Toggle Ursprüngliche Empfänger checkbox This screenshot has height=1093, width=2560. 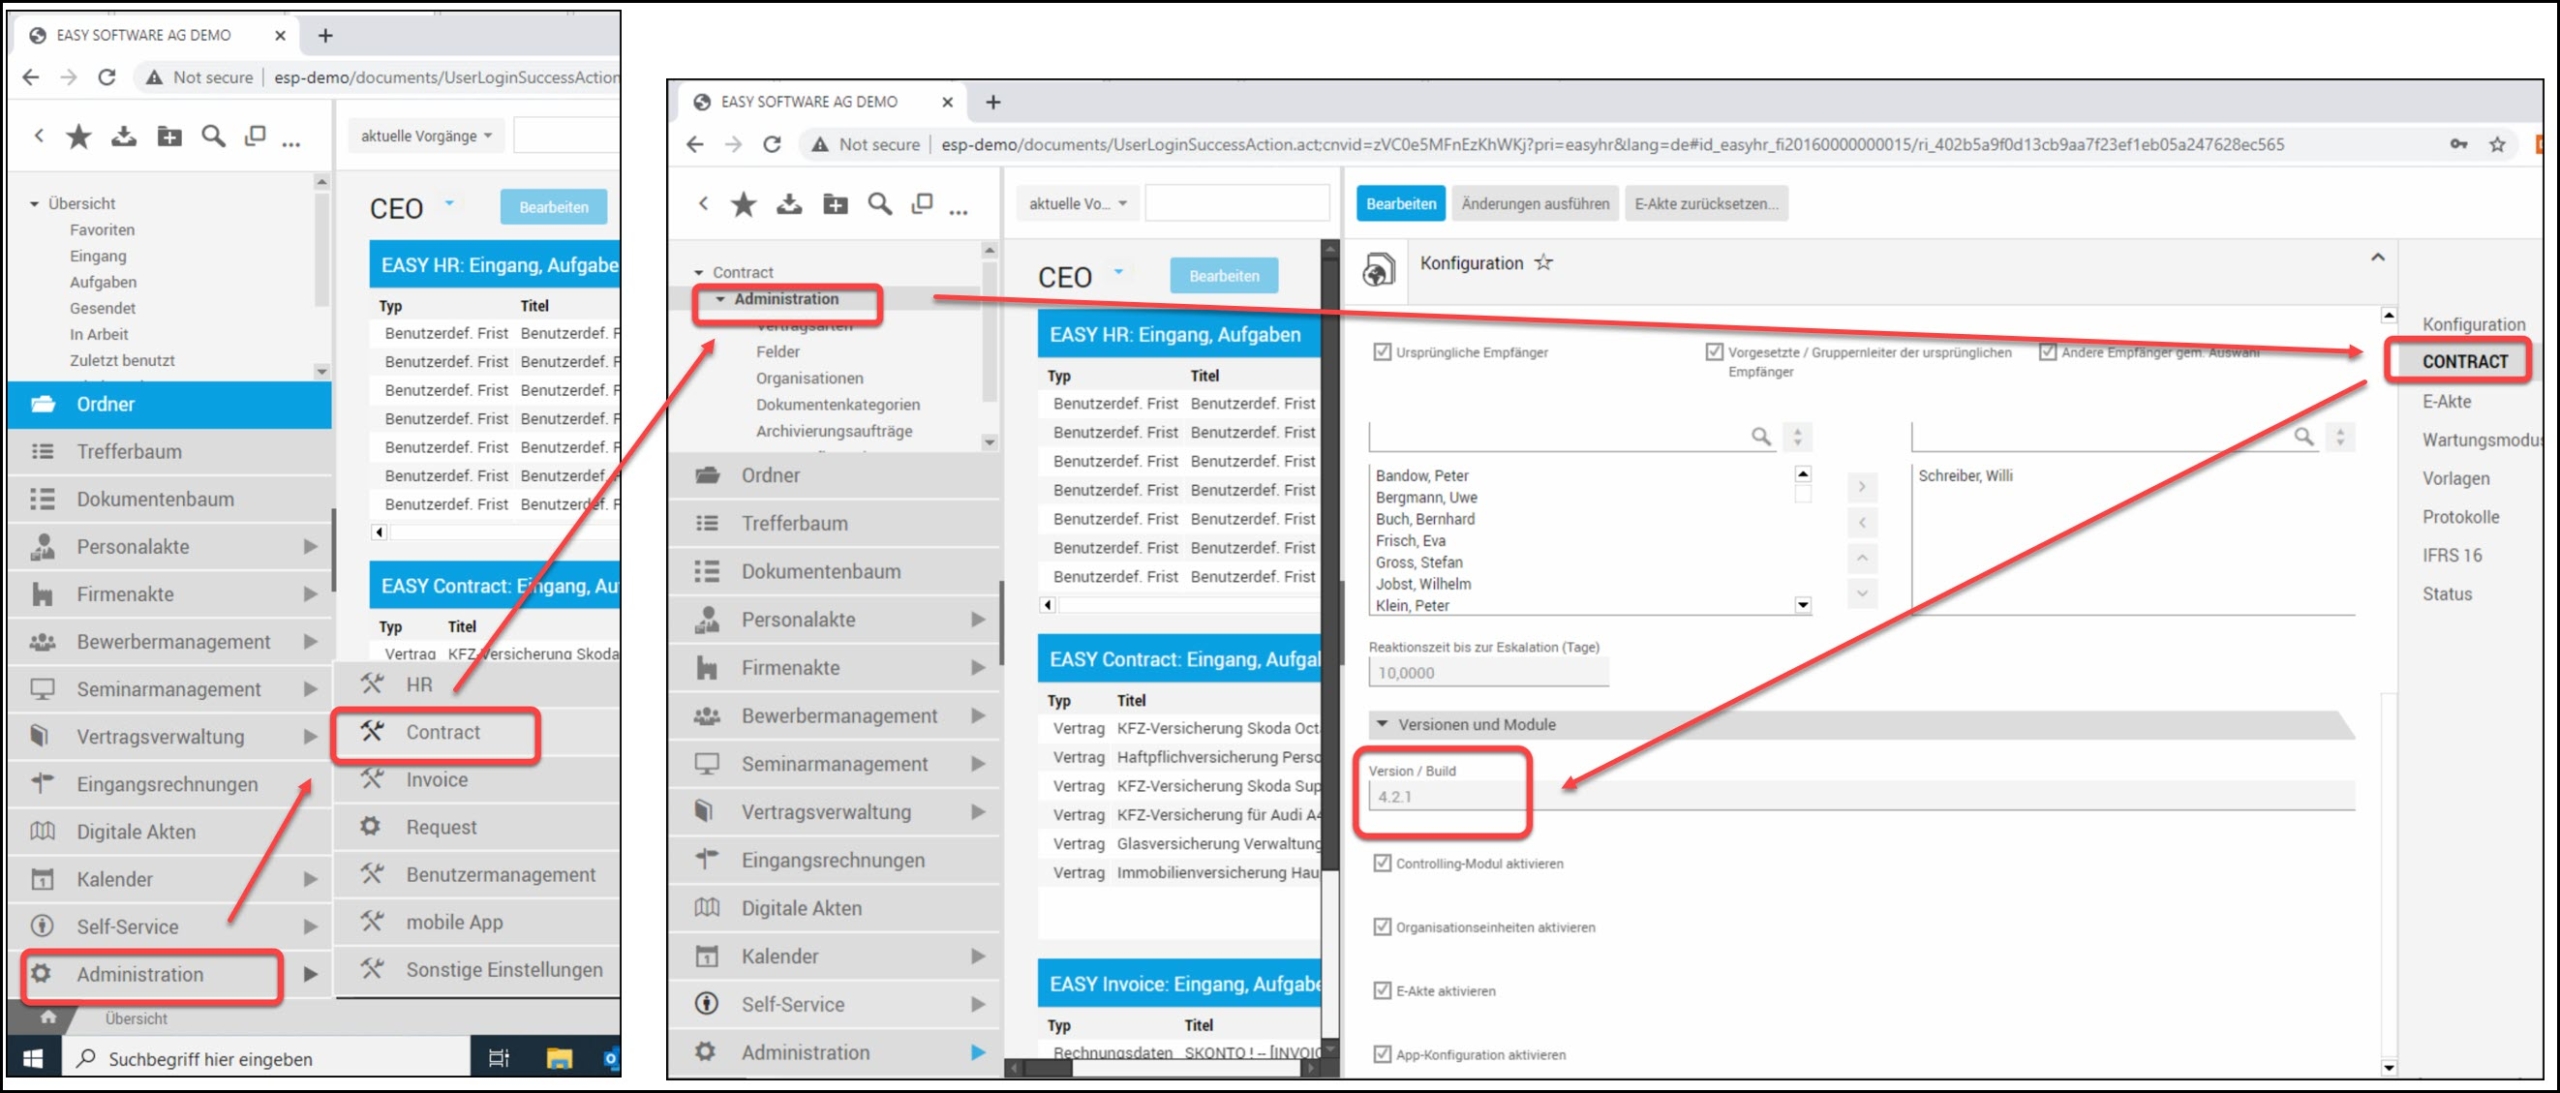tap(1382, 352)
